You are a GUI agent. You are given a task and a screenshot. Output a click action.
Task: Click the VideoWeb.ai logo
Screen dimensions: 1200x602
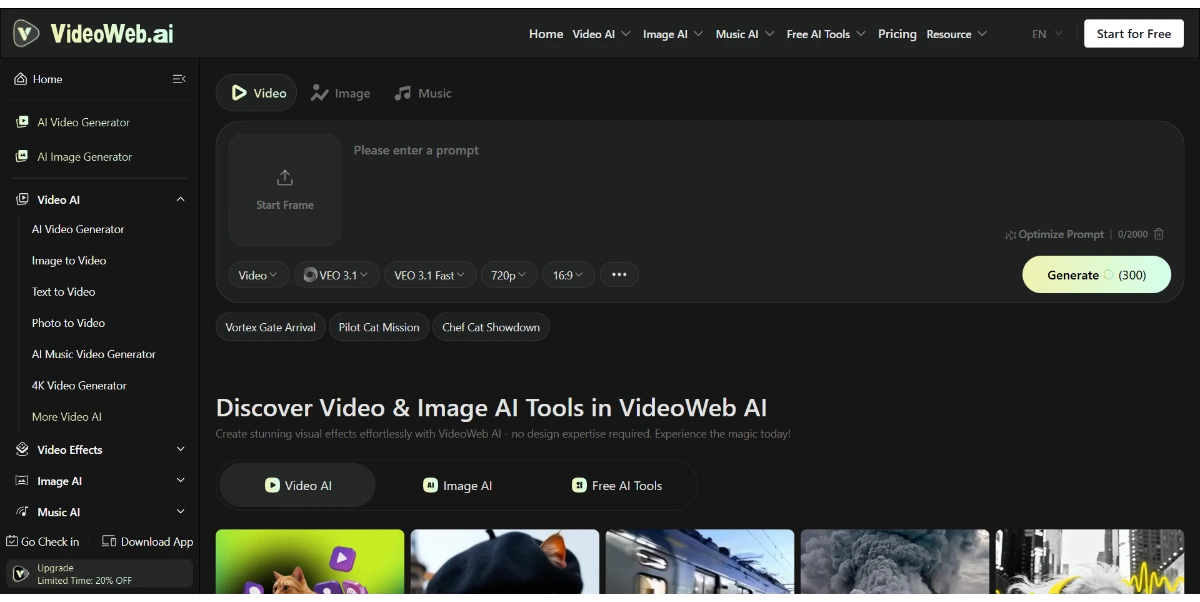tap(93, 33)
